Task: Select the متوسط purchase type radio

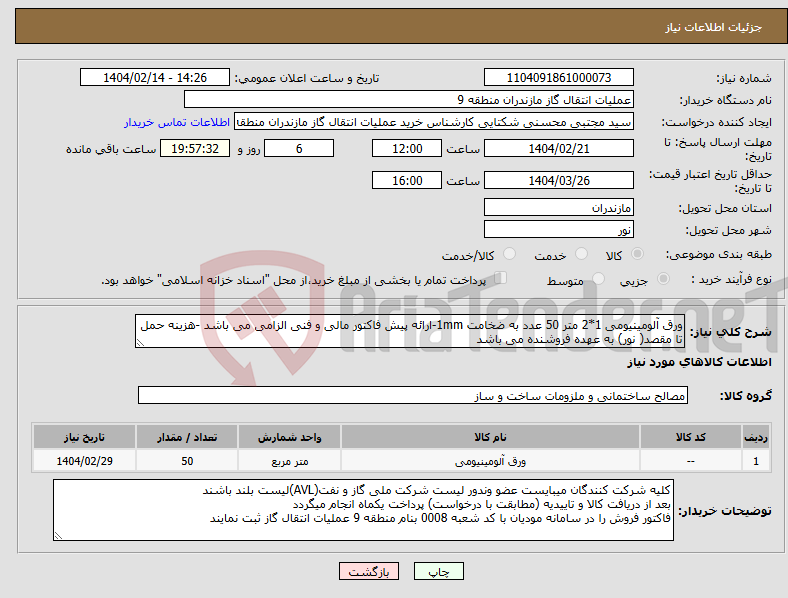Action: coord(599,278)
